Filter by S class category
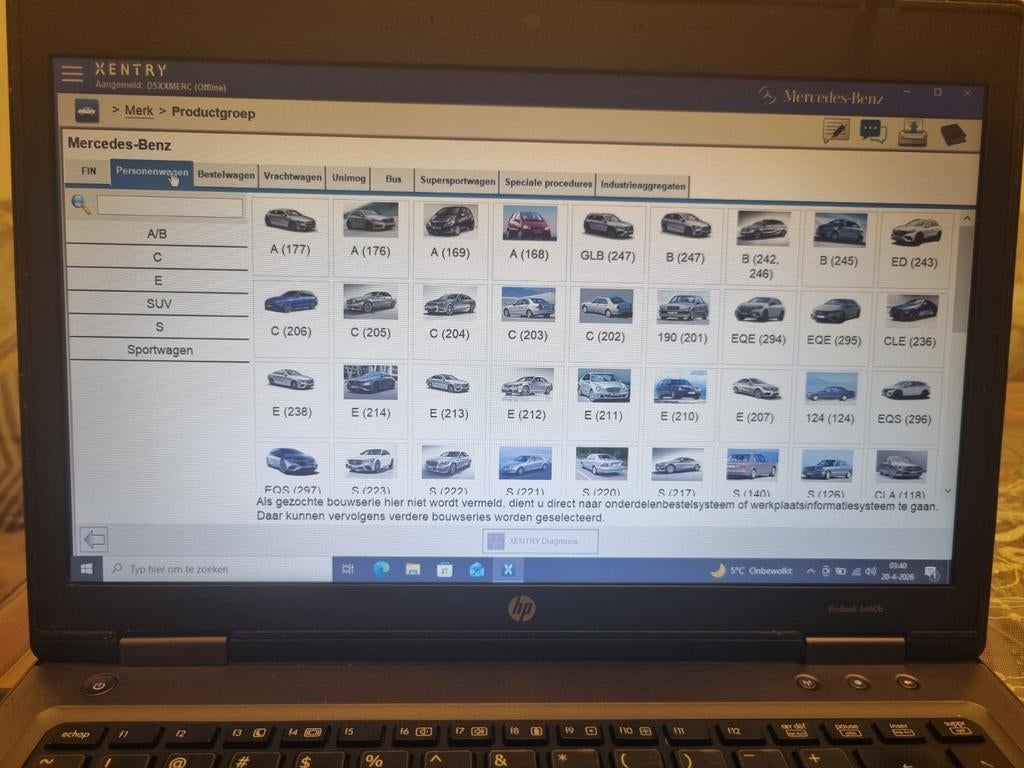Screen dimensions: 1024x768 (x=159, y=327)
